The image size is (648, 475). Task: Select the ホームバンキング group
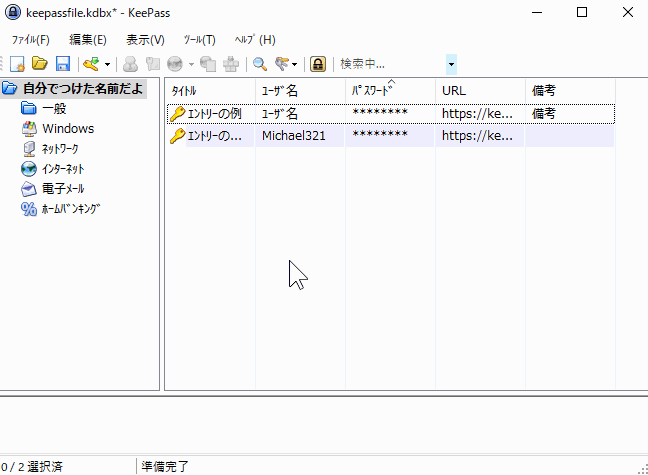click(x=71, y=209)
